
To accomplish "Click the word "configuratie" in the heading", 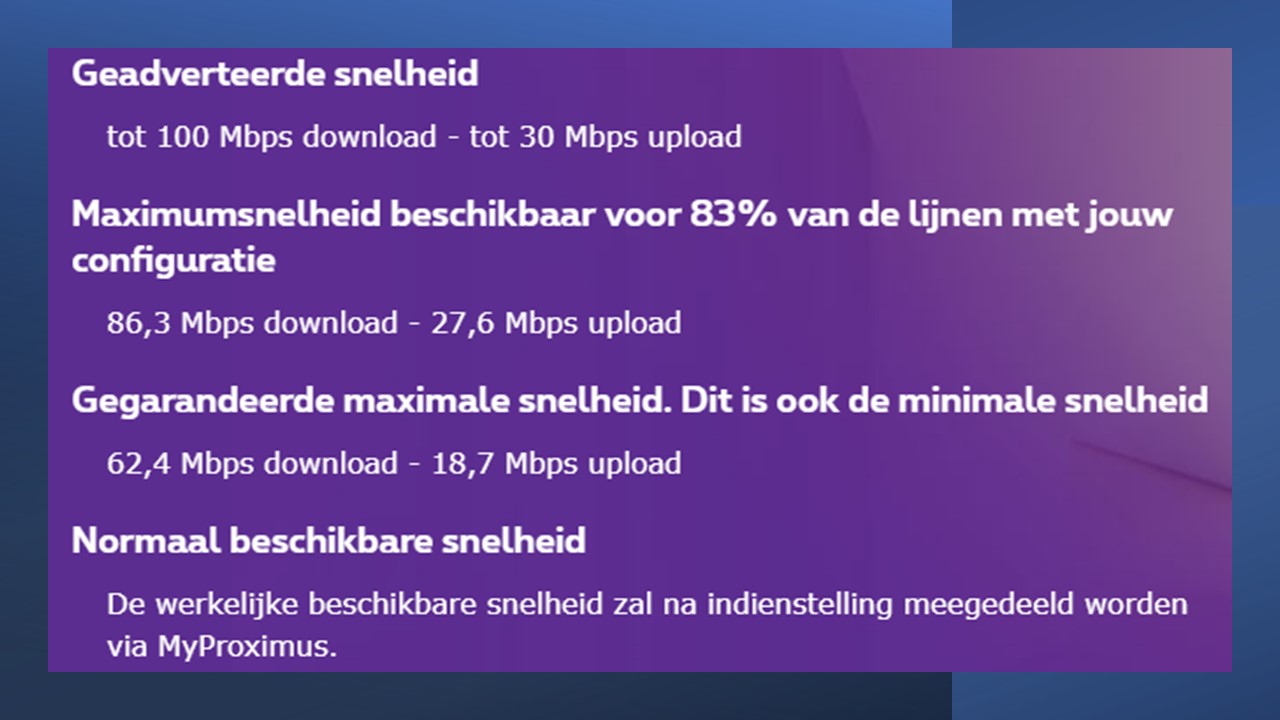I will click(173, 261).
